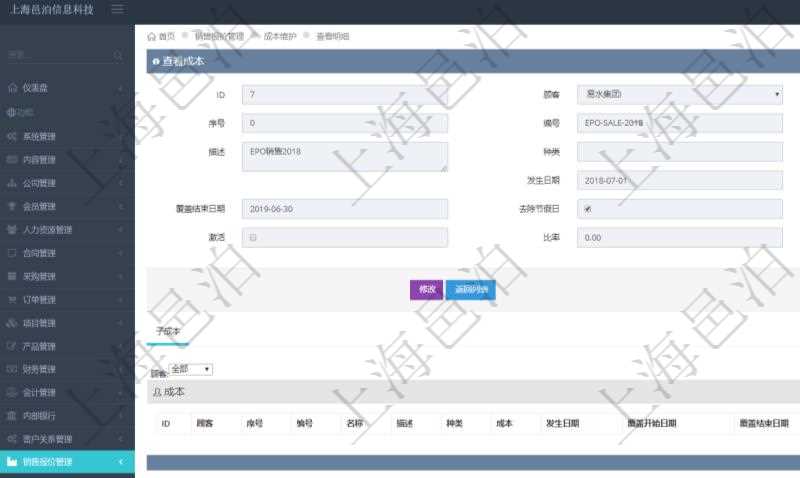The height and width of the screenshot is (478, 800).
Task: Click the 订单管理 cart icon
Action: pyautogui.click(x=12, y=299)
